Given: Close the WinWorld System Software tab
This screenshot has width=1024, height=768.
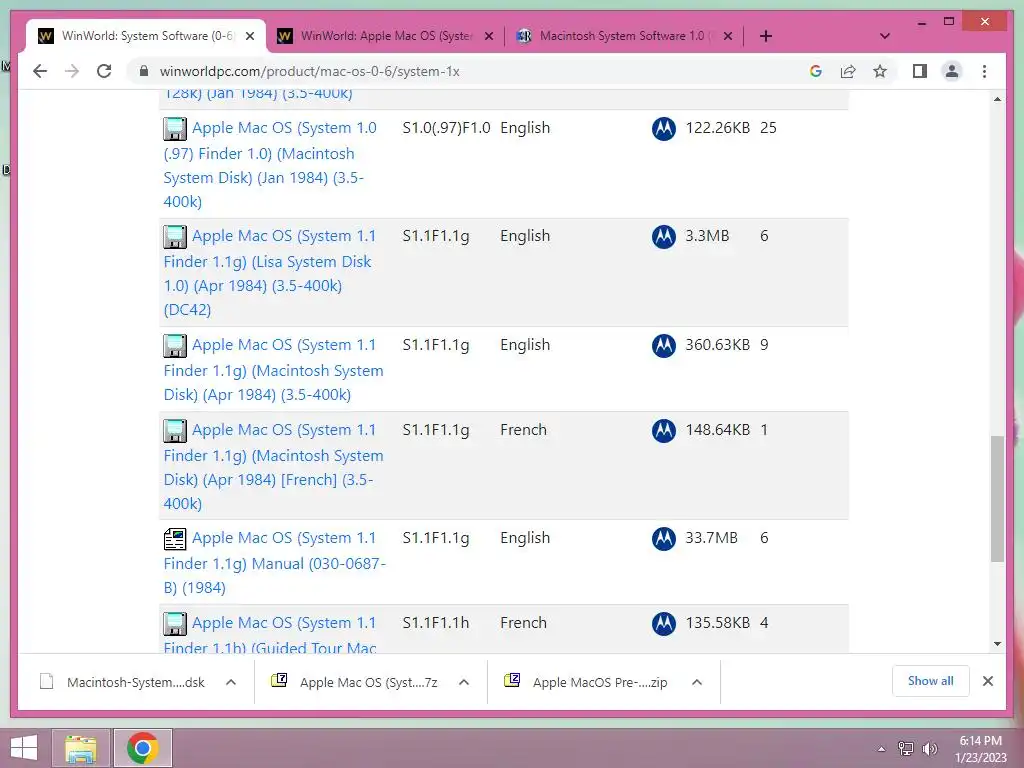Looking at the screenshot, I should pos(249,36).
